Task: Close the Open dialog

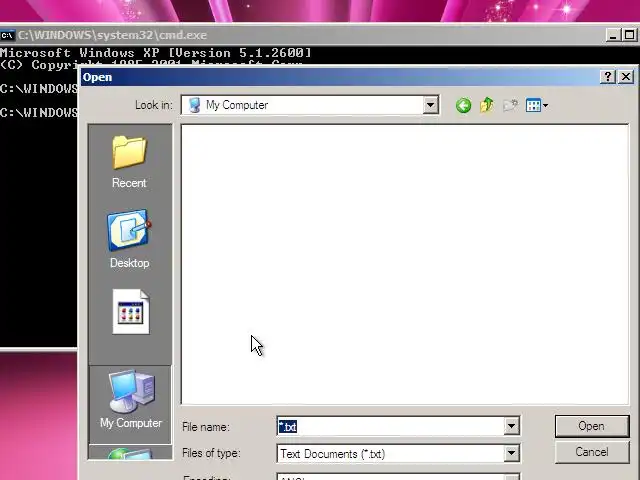Action: coord(626,77)
